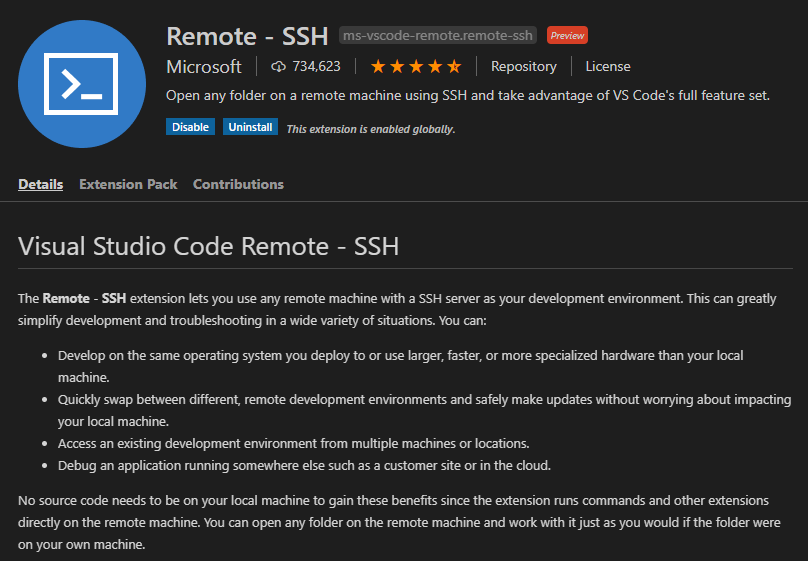
Task: Open the five-star rating reviews
Action: click(x=416, y=66)
